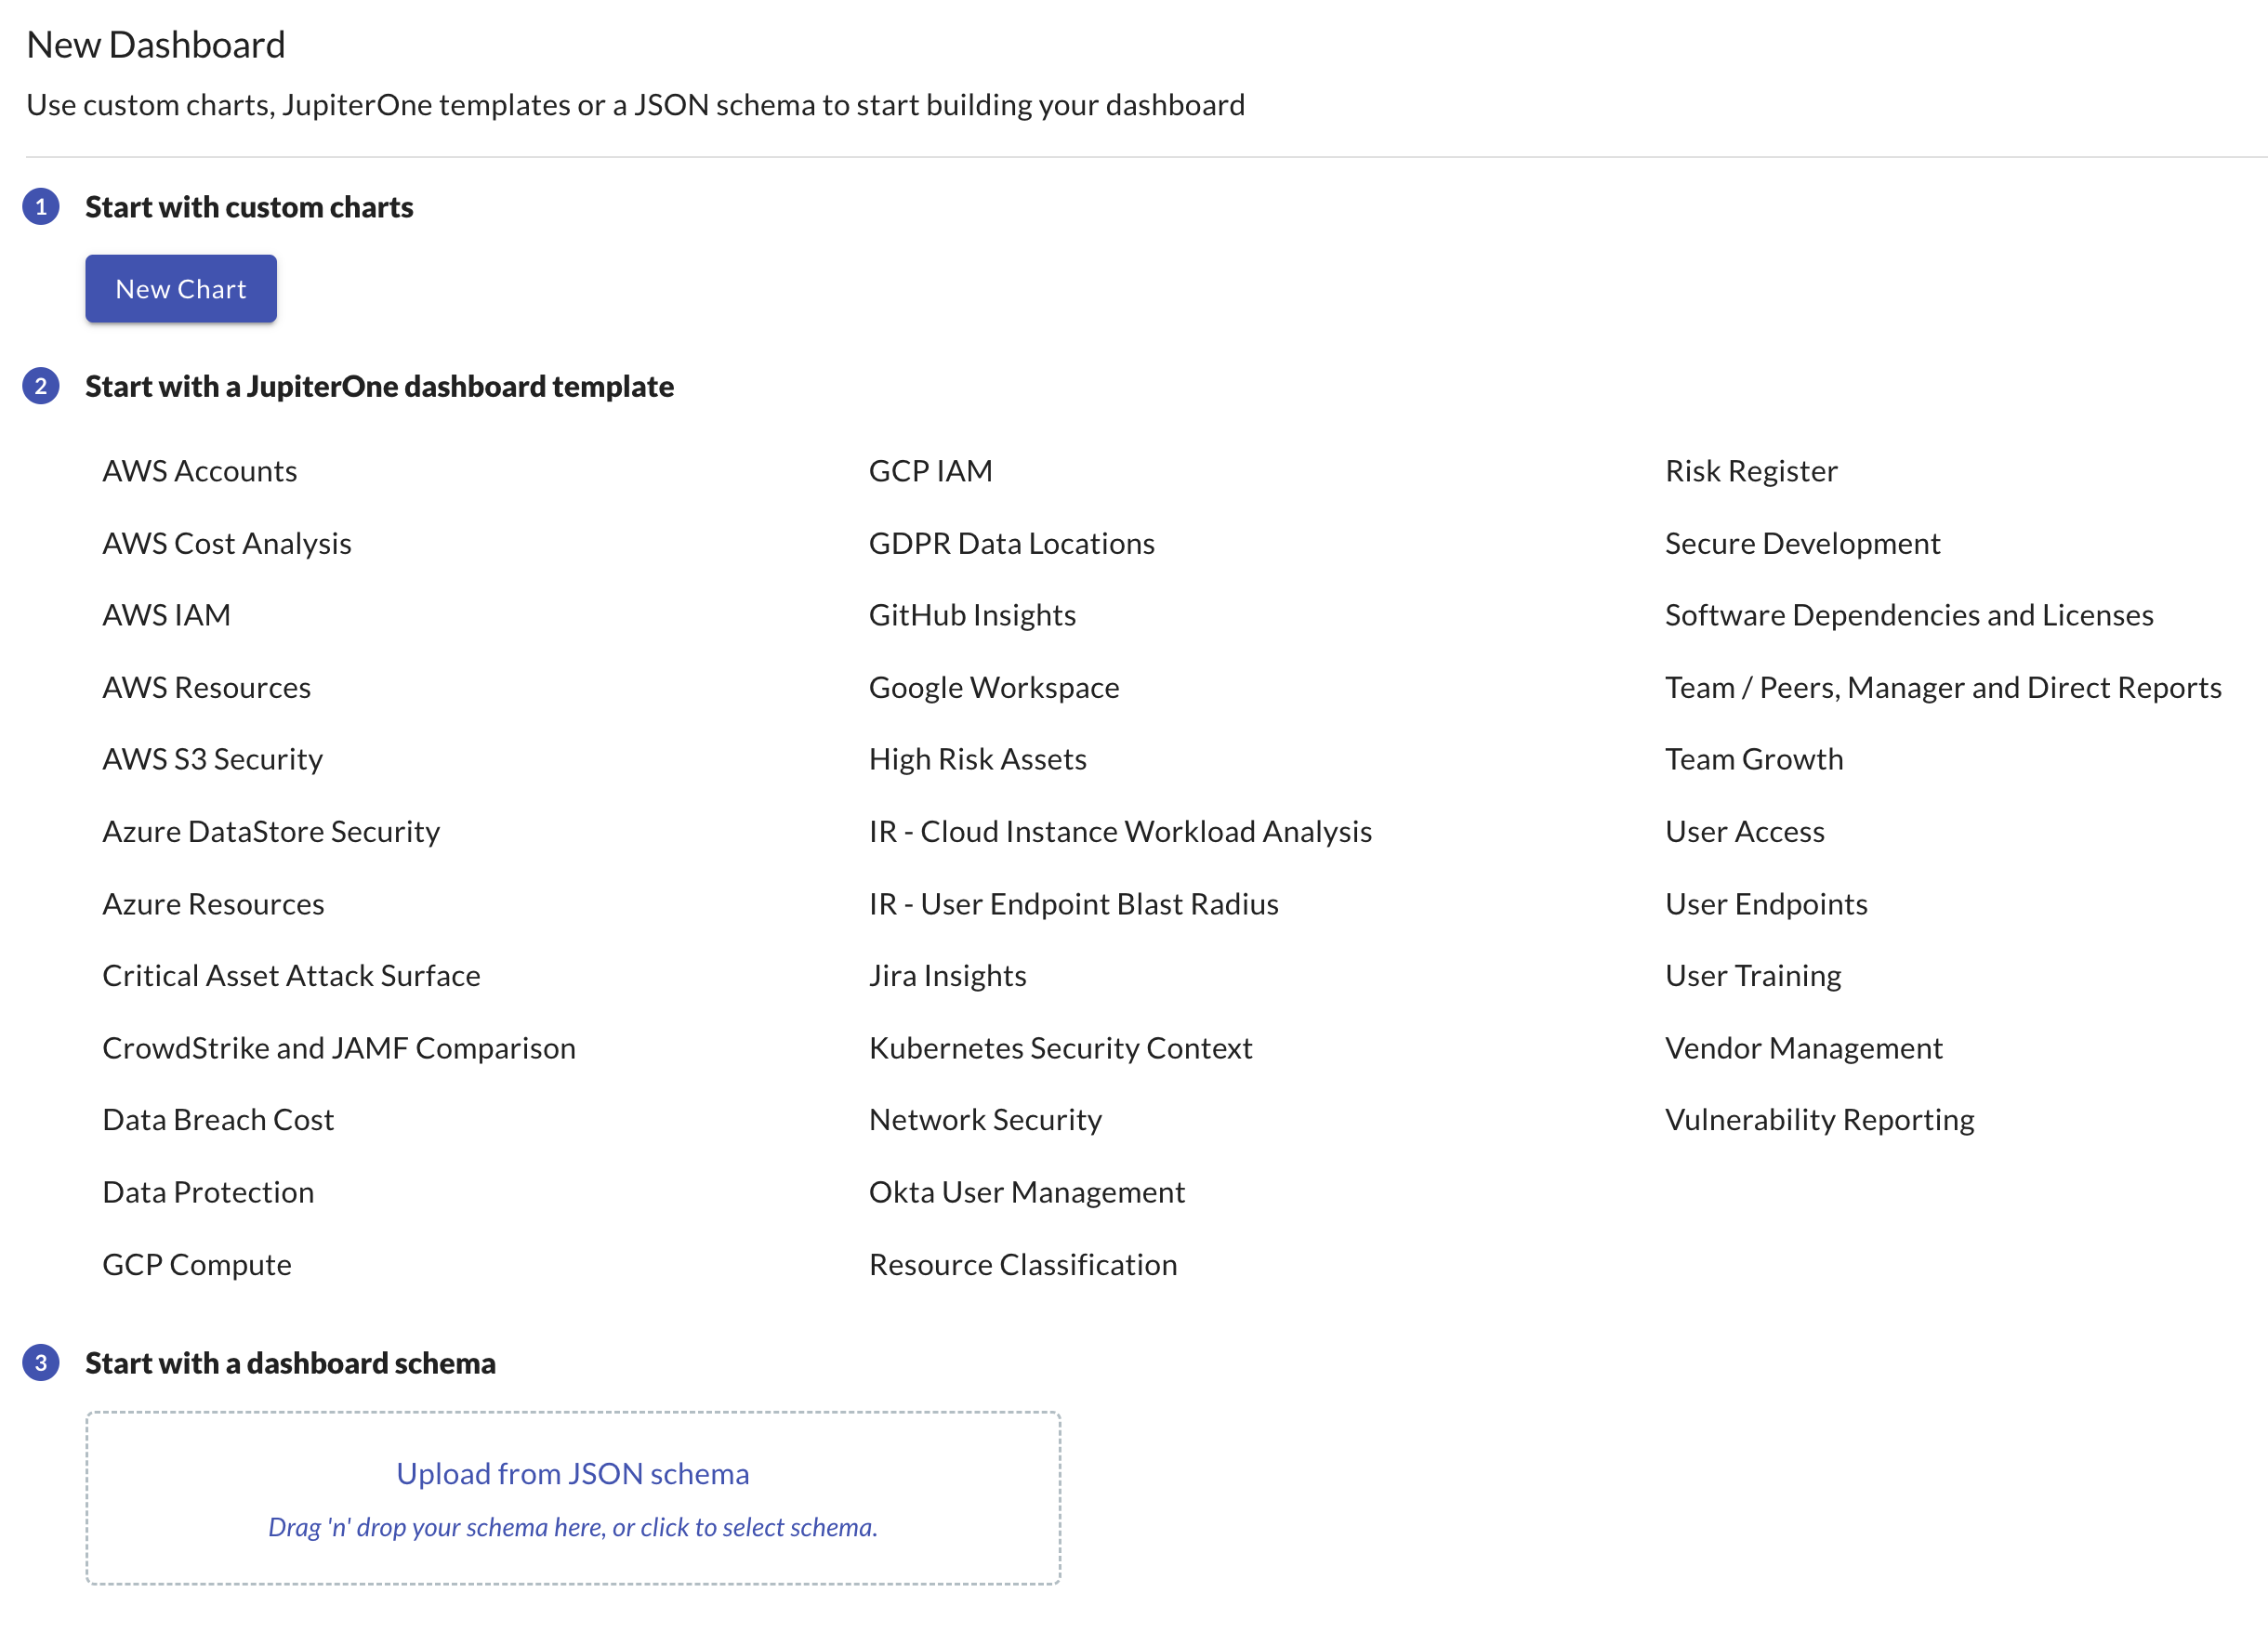Open the GCP IAM template
This screenshot has height=1645, width=2268.
(930, 471)
